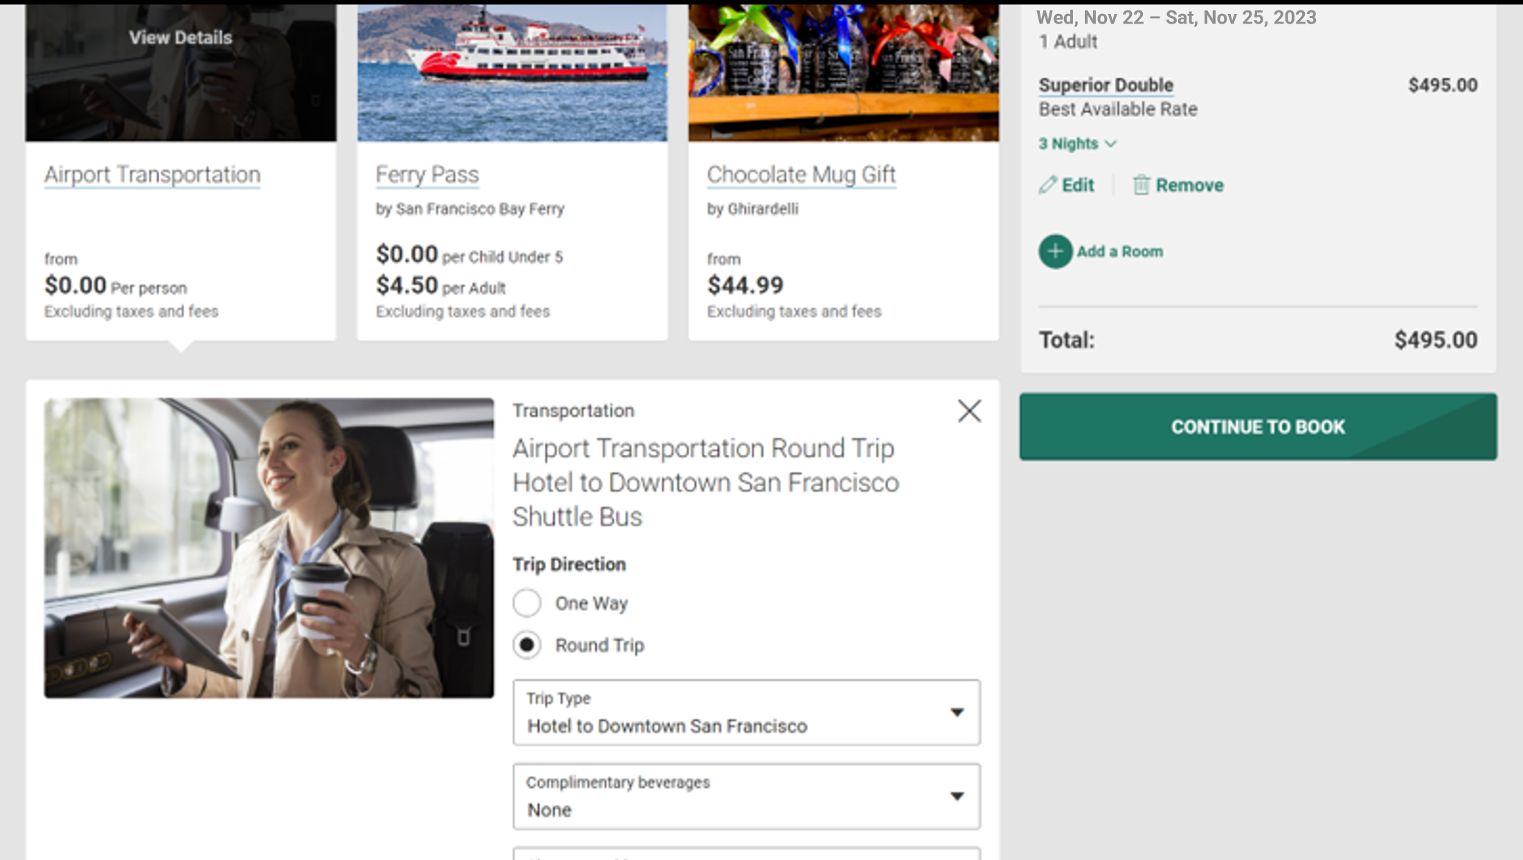
Task: Click the chocolate gift thumbnail image
Action: 843,70
